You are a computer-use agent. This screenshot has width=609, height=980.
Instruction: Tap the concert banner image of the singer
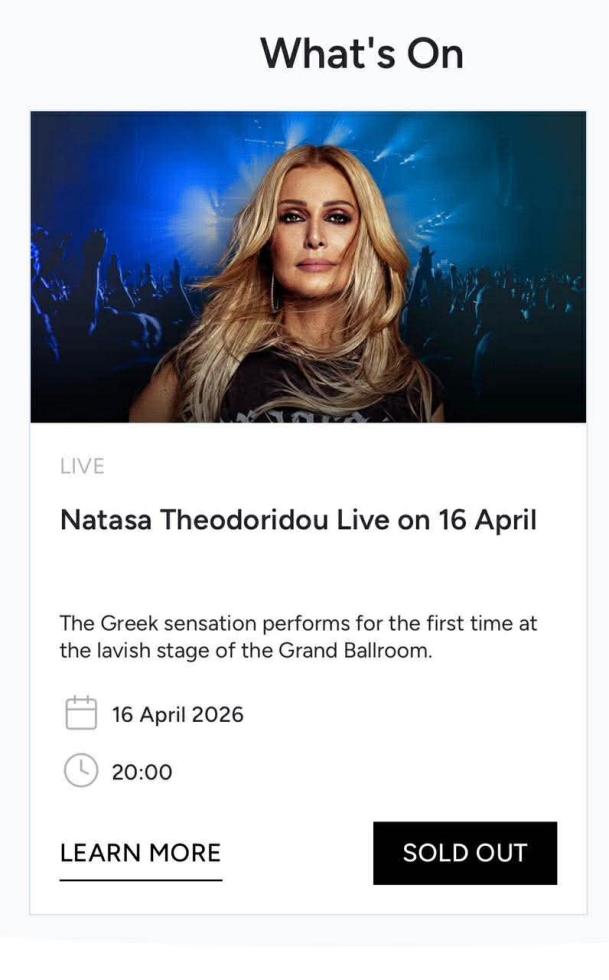coord(308,267)
